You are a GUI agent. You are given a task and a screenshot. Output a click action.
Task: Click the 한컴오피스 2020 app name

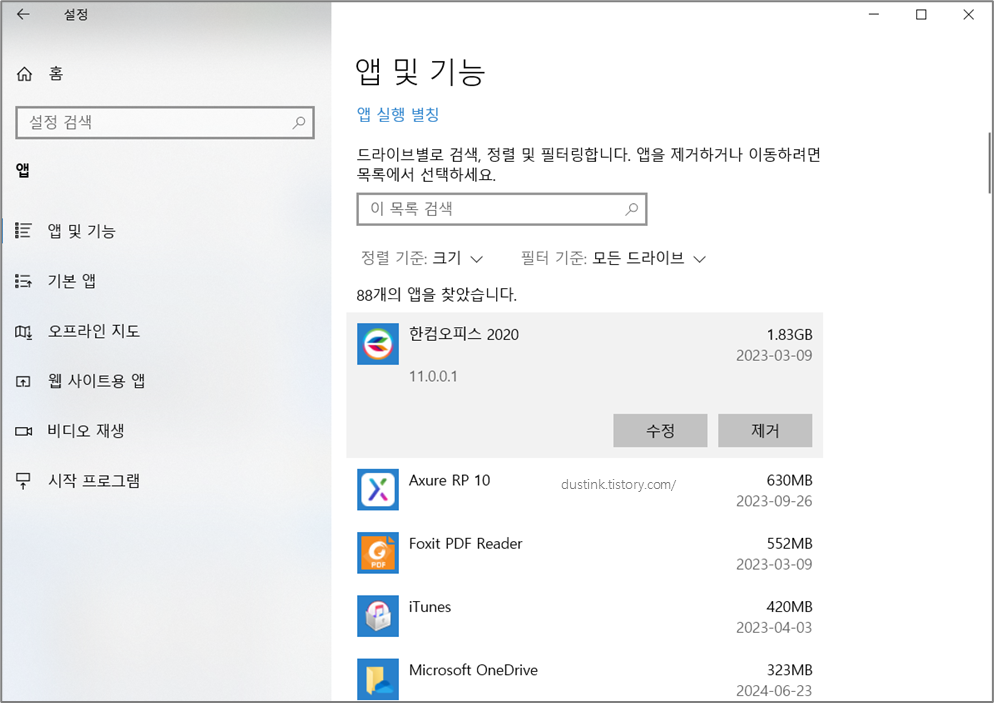coord(463,334)
